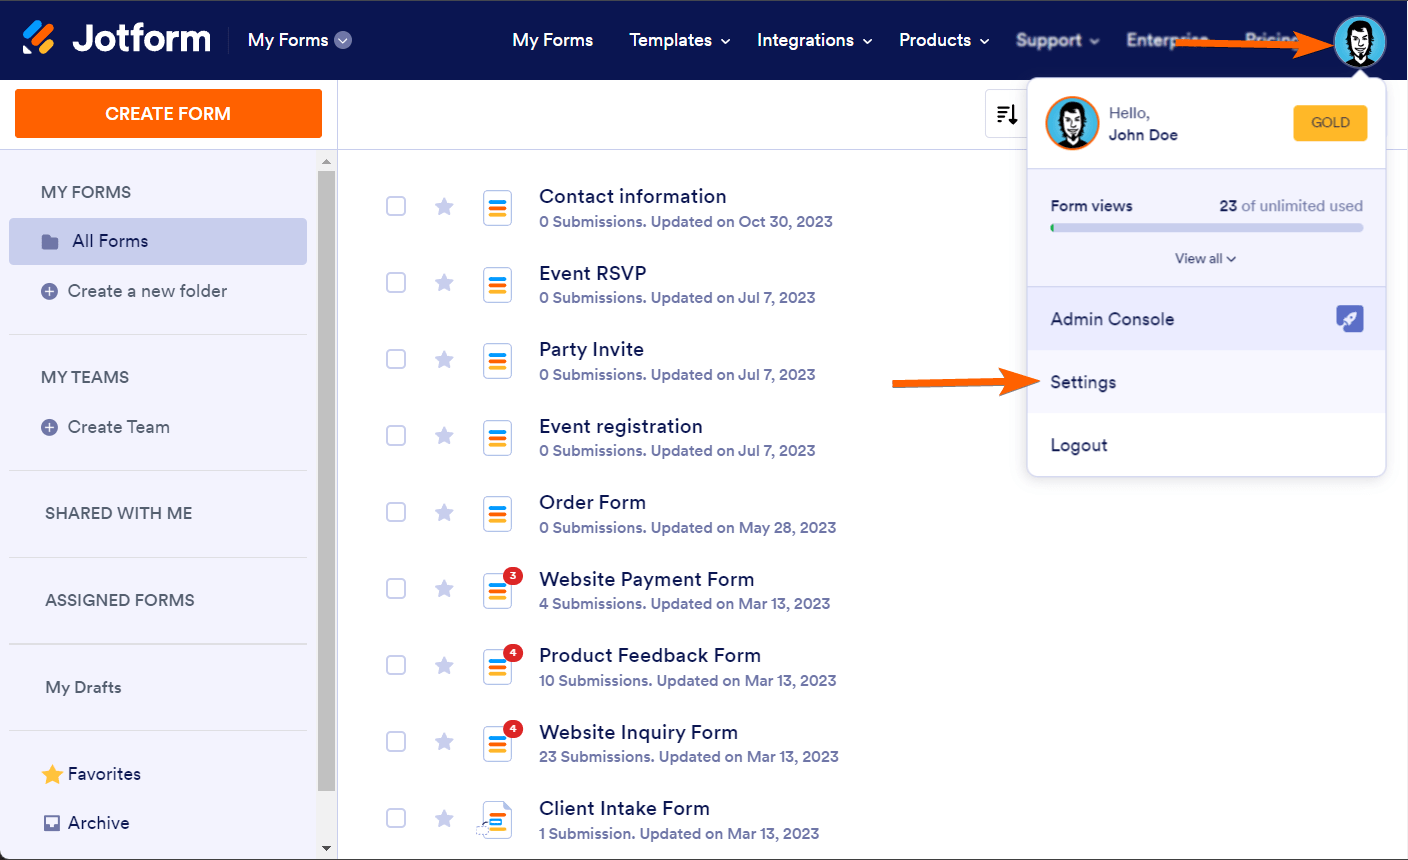Tick the Website Inquiry Form checkbox
1408x860 pixels.
[396, 742]
